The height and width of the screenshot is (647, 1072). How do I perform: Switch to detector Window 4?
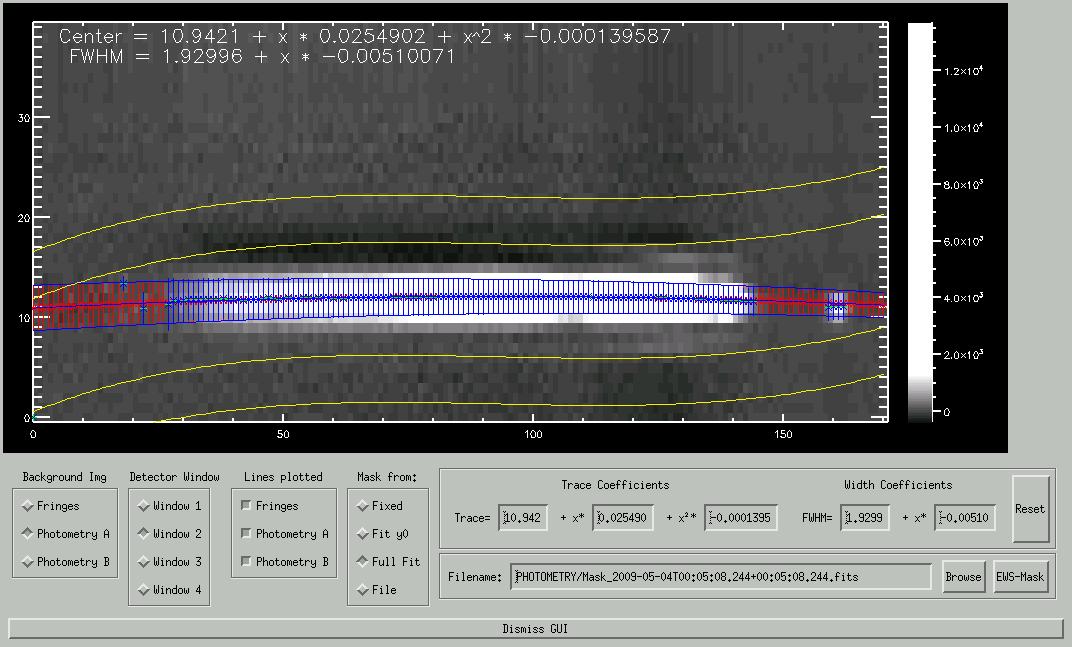click(x=144, y=590)
